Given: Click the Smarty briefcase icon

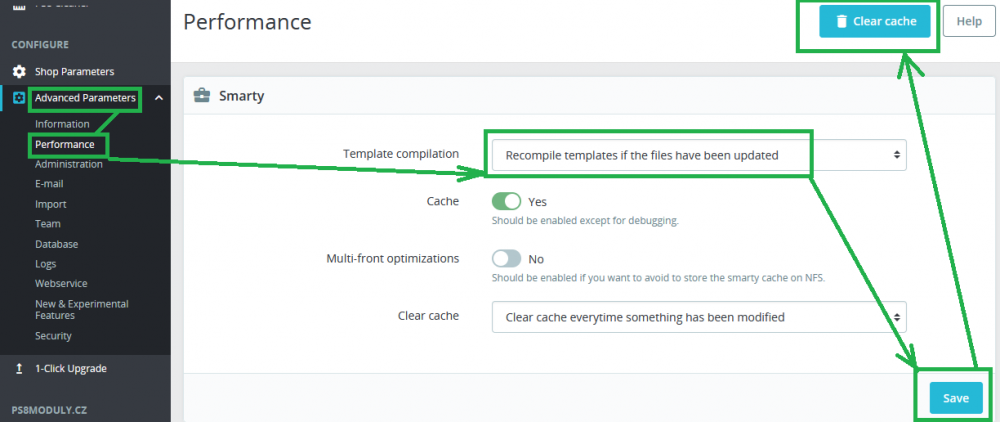Looking at the screenshot, I should click(x=201, y=96).
